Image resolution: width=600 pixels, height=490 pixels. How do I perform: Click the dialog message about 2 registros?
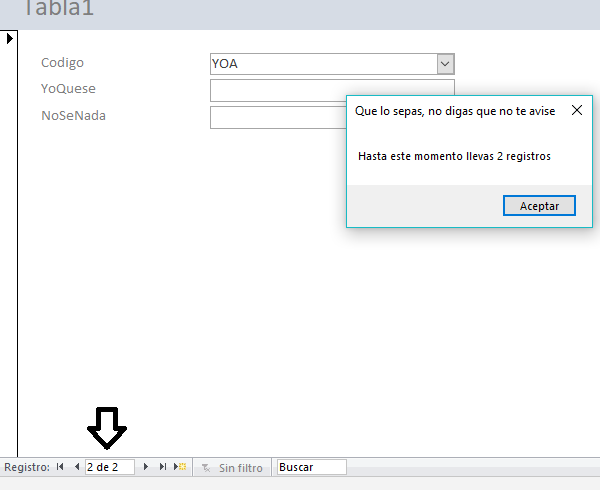coord(454,156)
